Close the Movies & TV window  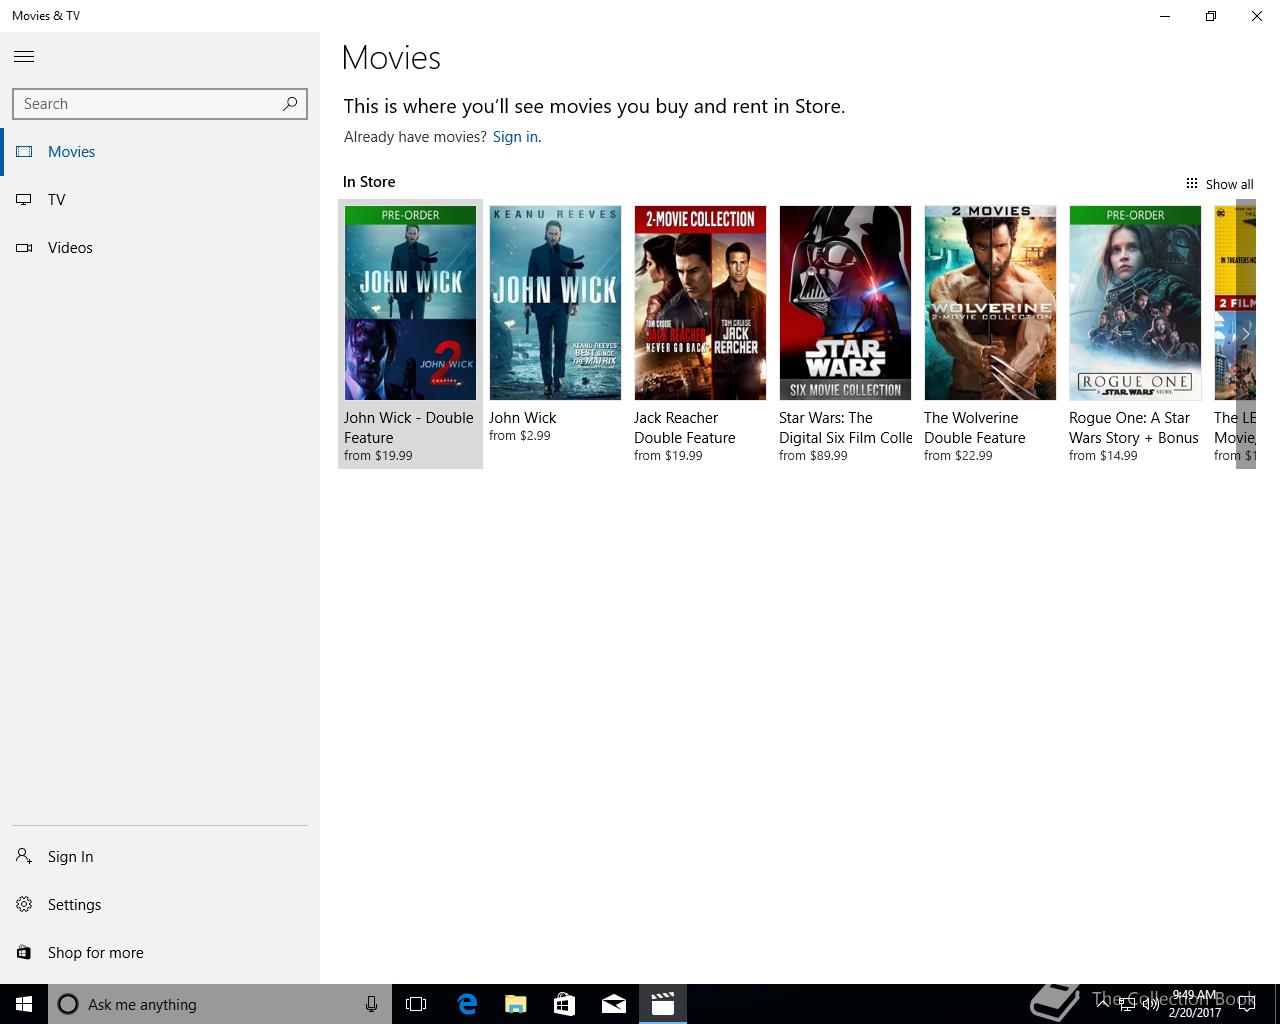[1257, 16]
